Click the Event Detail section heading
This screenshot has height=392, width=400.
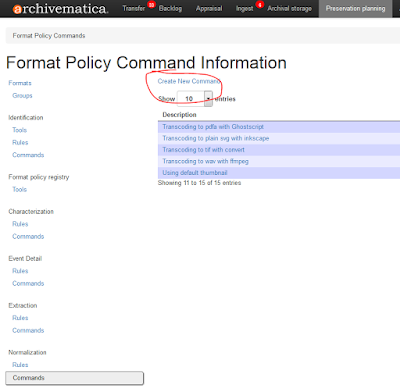pos(25,259)
